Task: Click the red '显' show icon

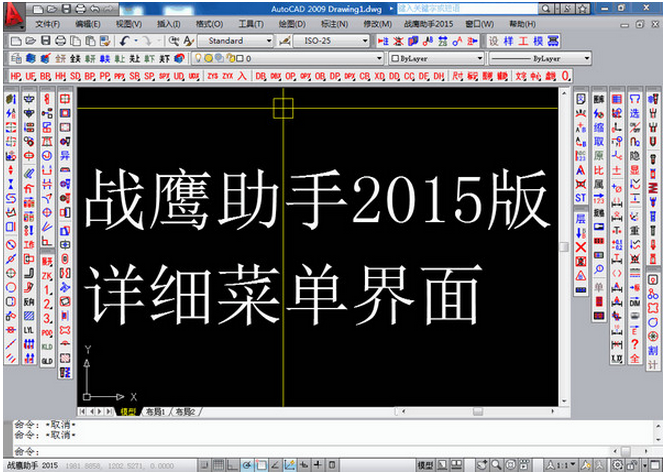Action: 635,170
